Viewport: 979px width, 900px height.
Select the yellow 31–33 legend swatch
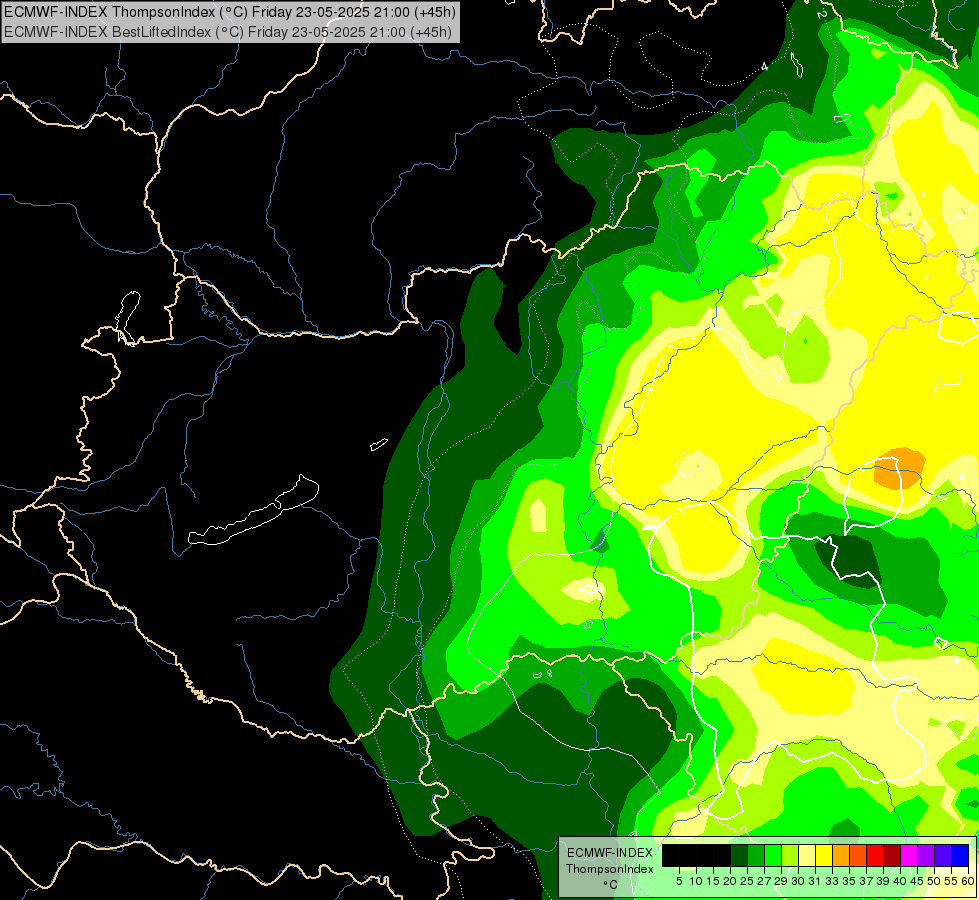[824, 855]
